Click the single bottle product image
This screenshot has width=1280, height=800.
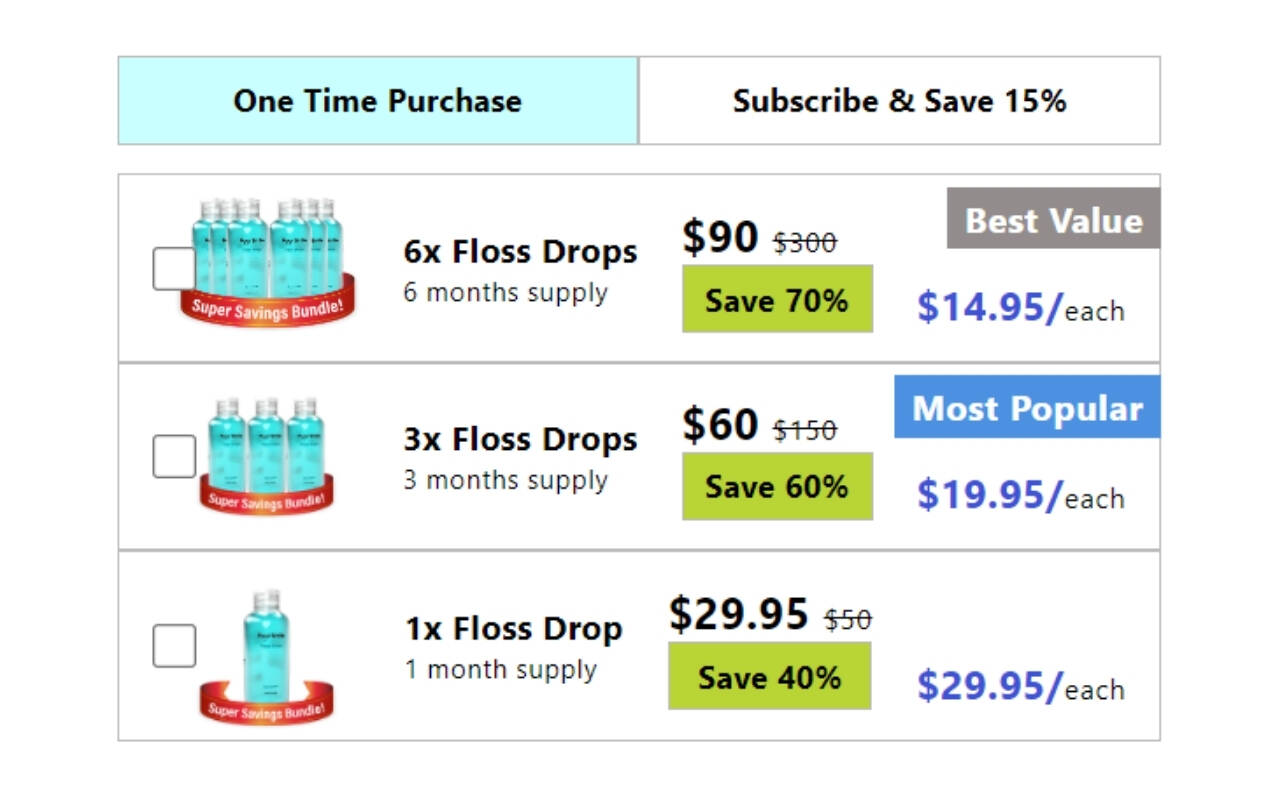pyautogui.click(x=267, y=655)
